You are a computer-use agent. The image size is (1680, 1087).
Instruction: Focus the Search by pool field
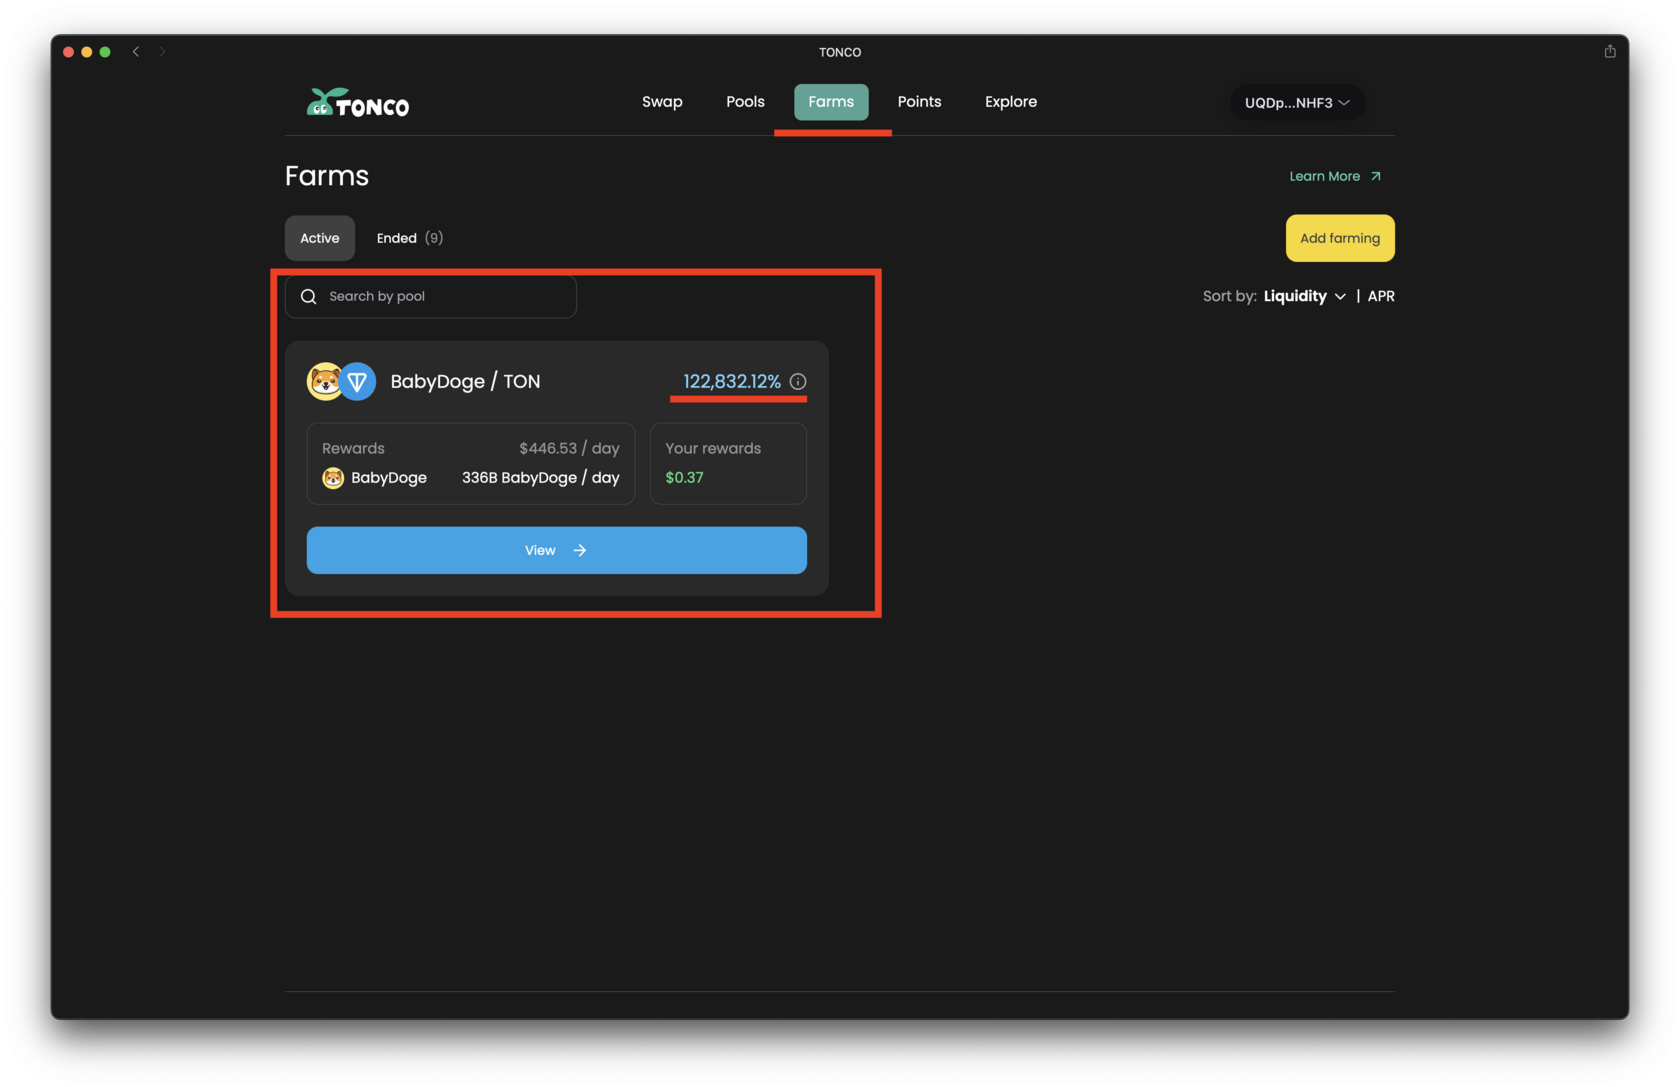tap(431, 297)
